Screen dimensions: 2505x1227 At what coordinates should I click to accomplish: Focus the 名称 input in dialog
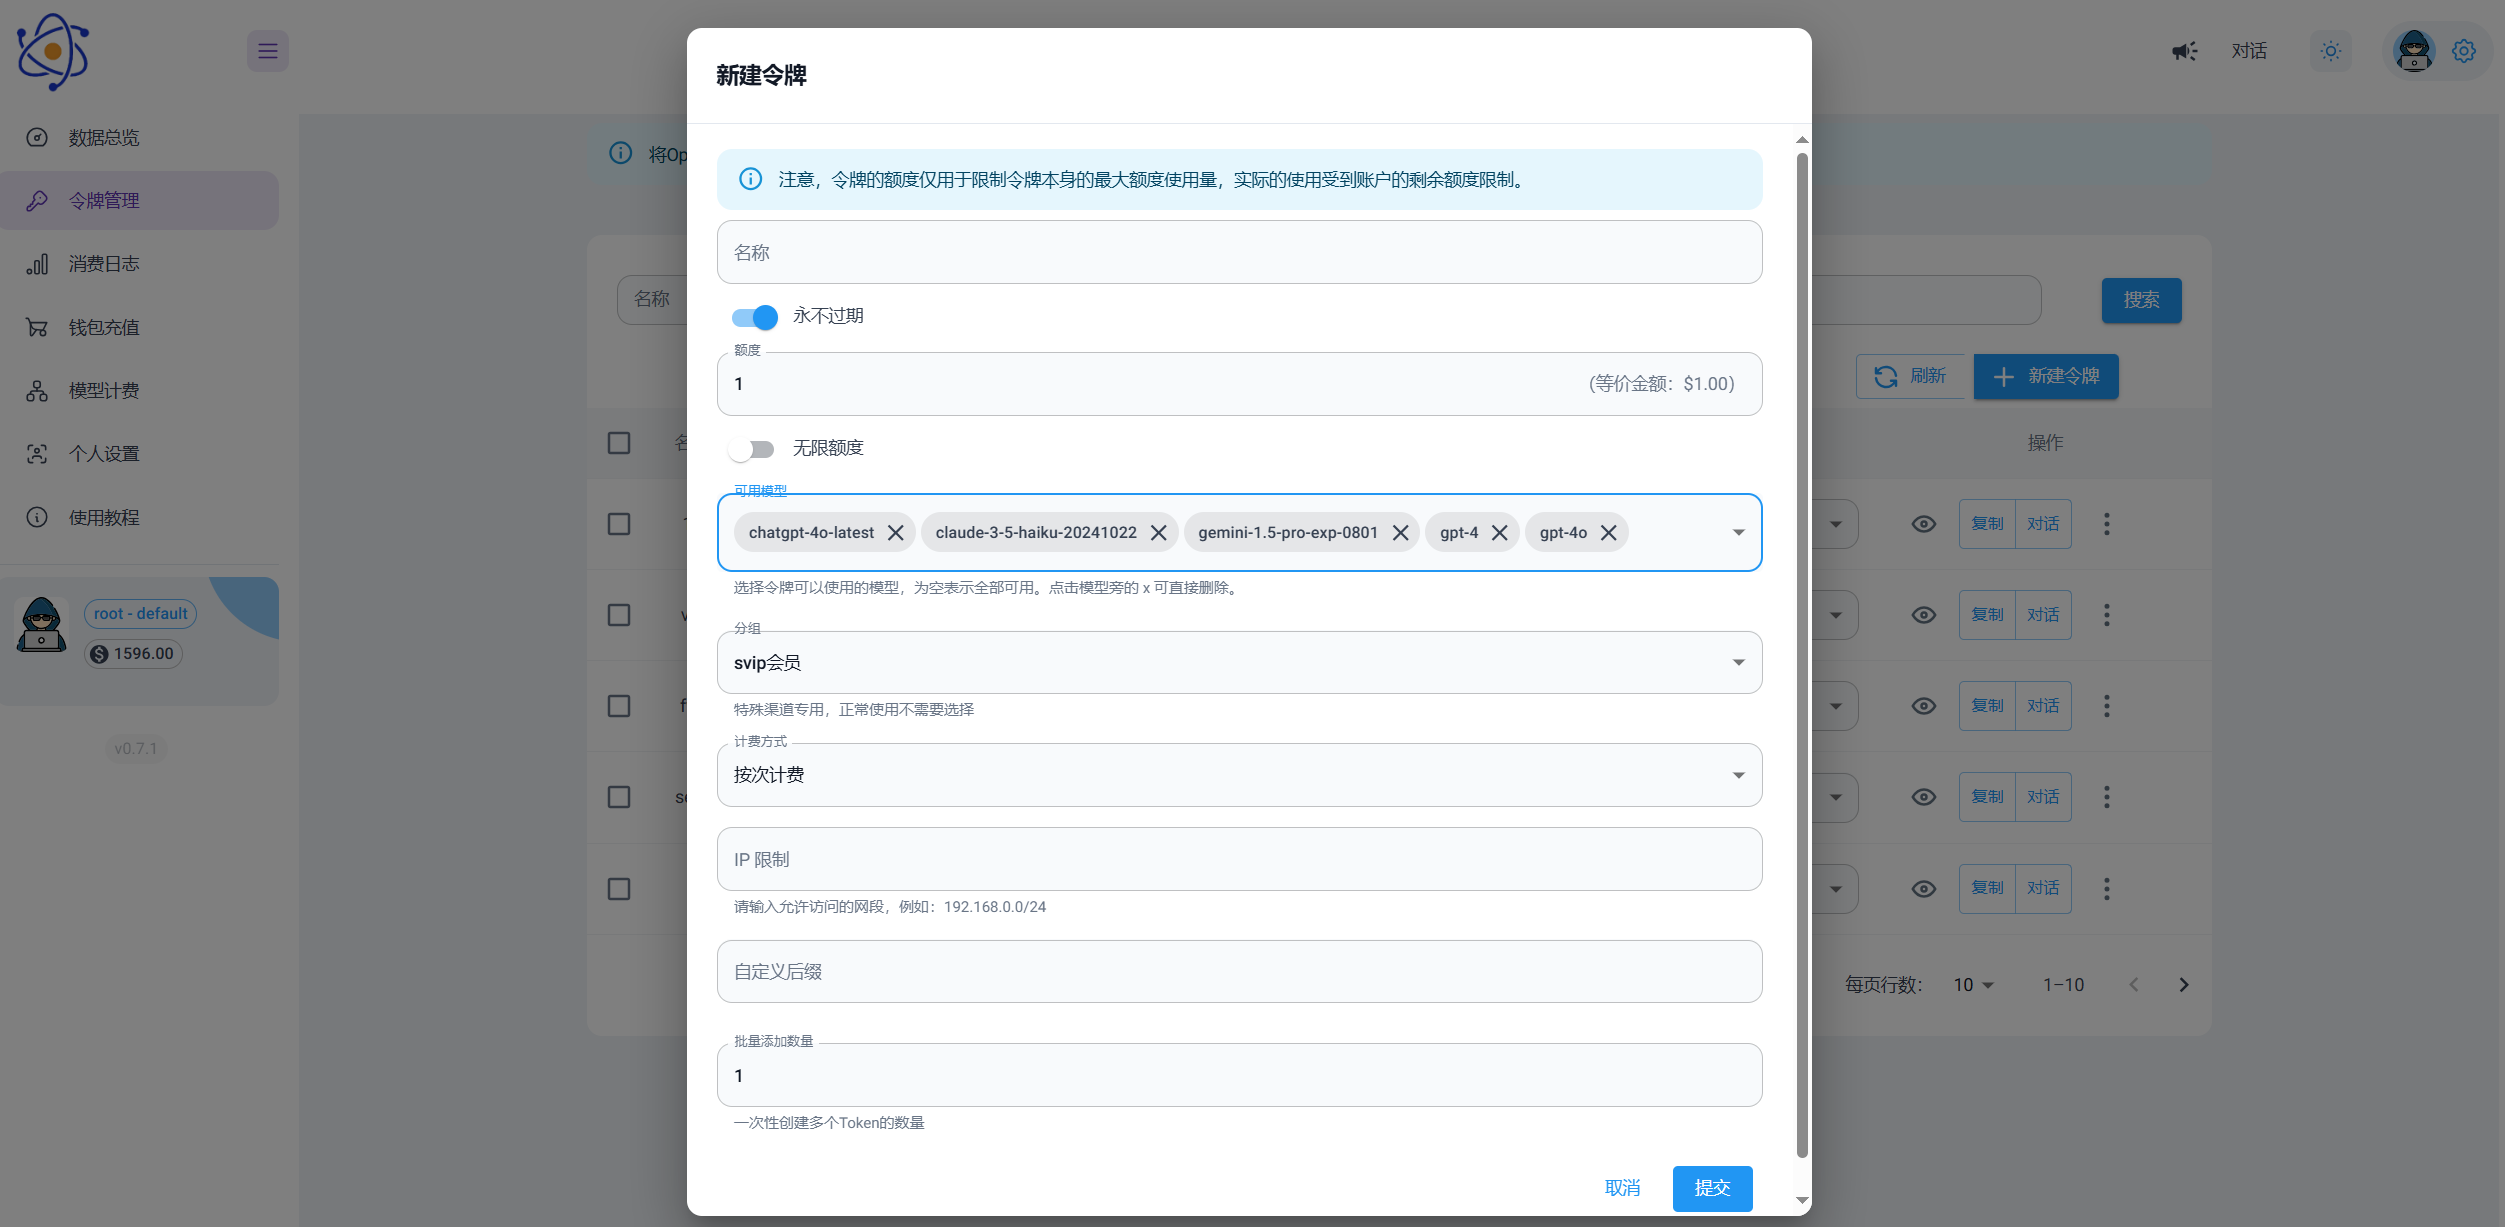[x=1239, y=252]
